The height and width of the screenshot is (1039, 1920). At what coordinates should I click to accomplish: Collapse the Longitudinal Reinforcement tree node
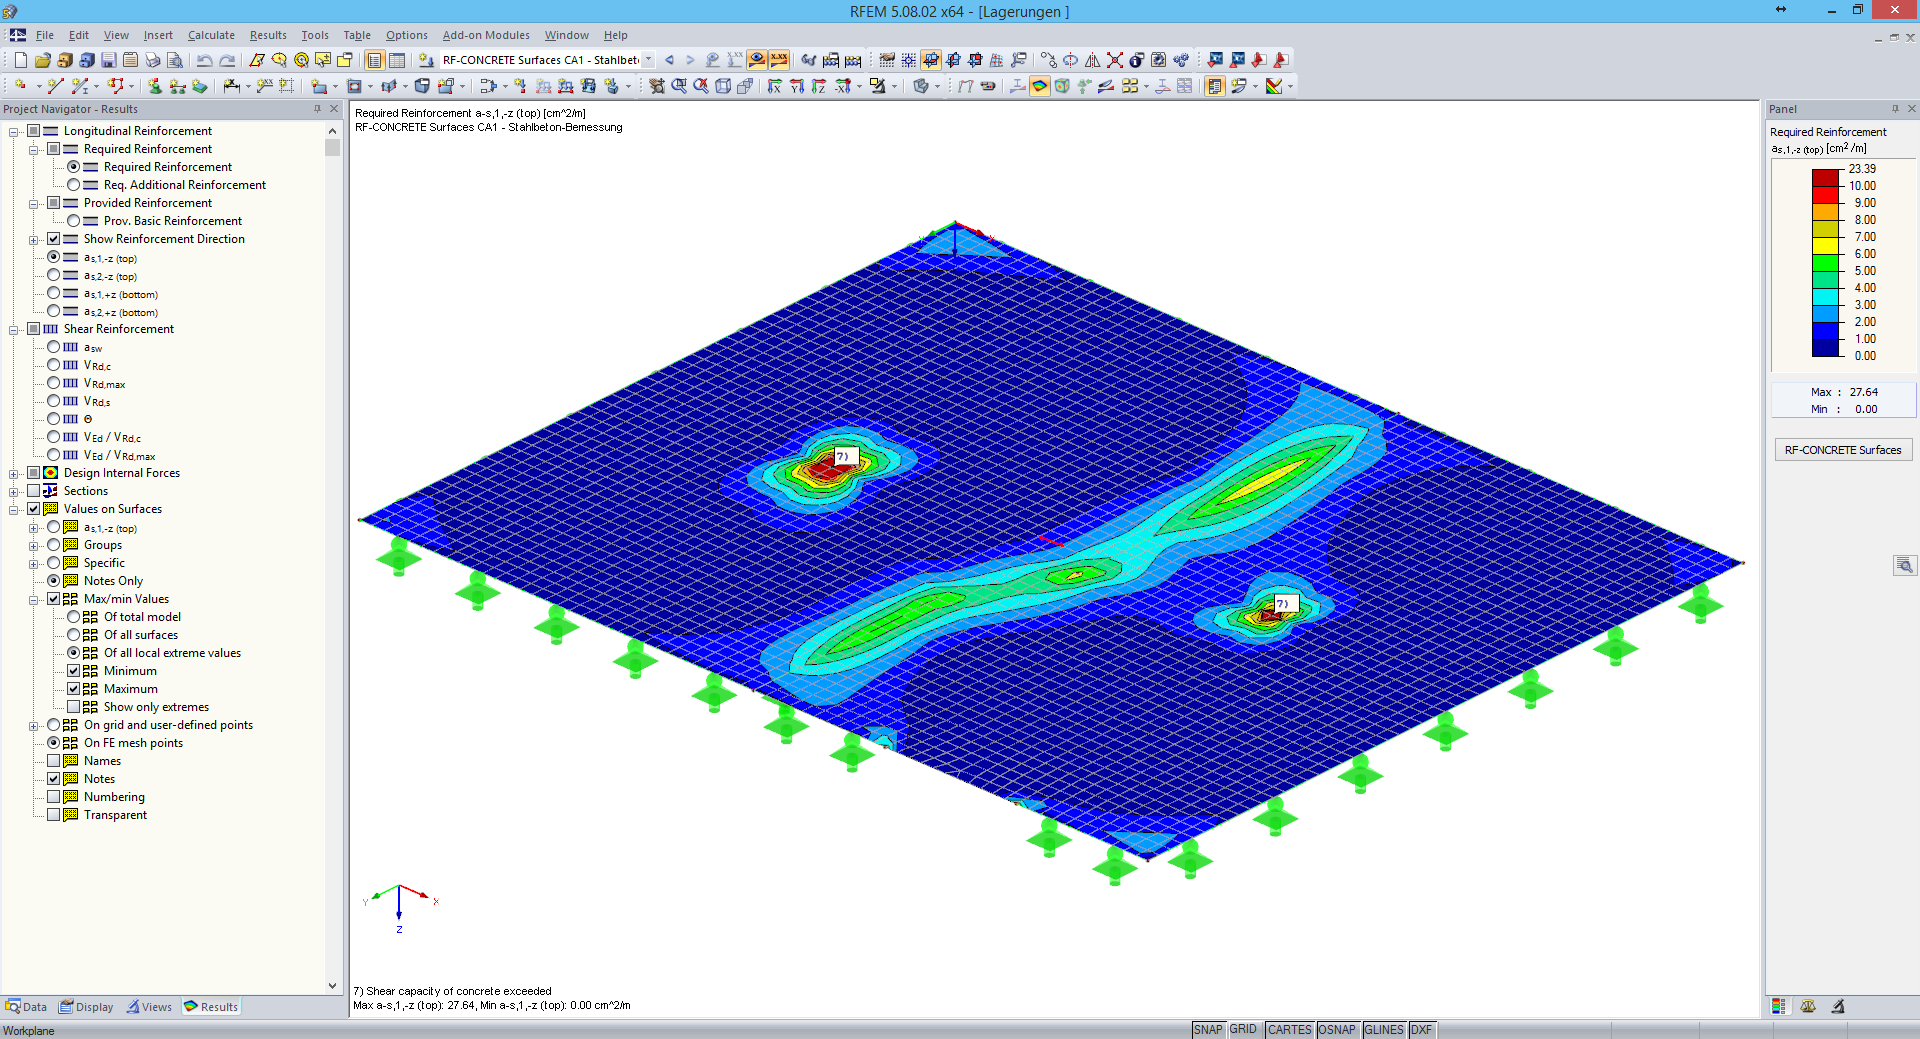point(14,131)
